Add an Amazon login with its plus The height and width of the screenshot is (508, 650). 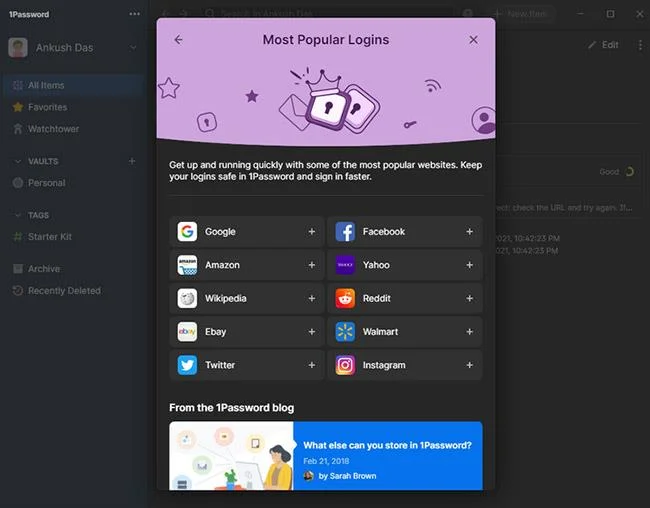coord(312,265)
